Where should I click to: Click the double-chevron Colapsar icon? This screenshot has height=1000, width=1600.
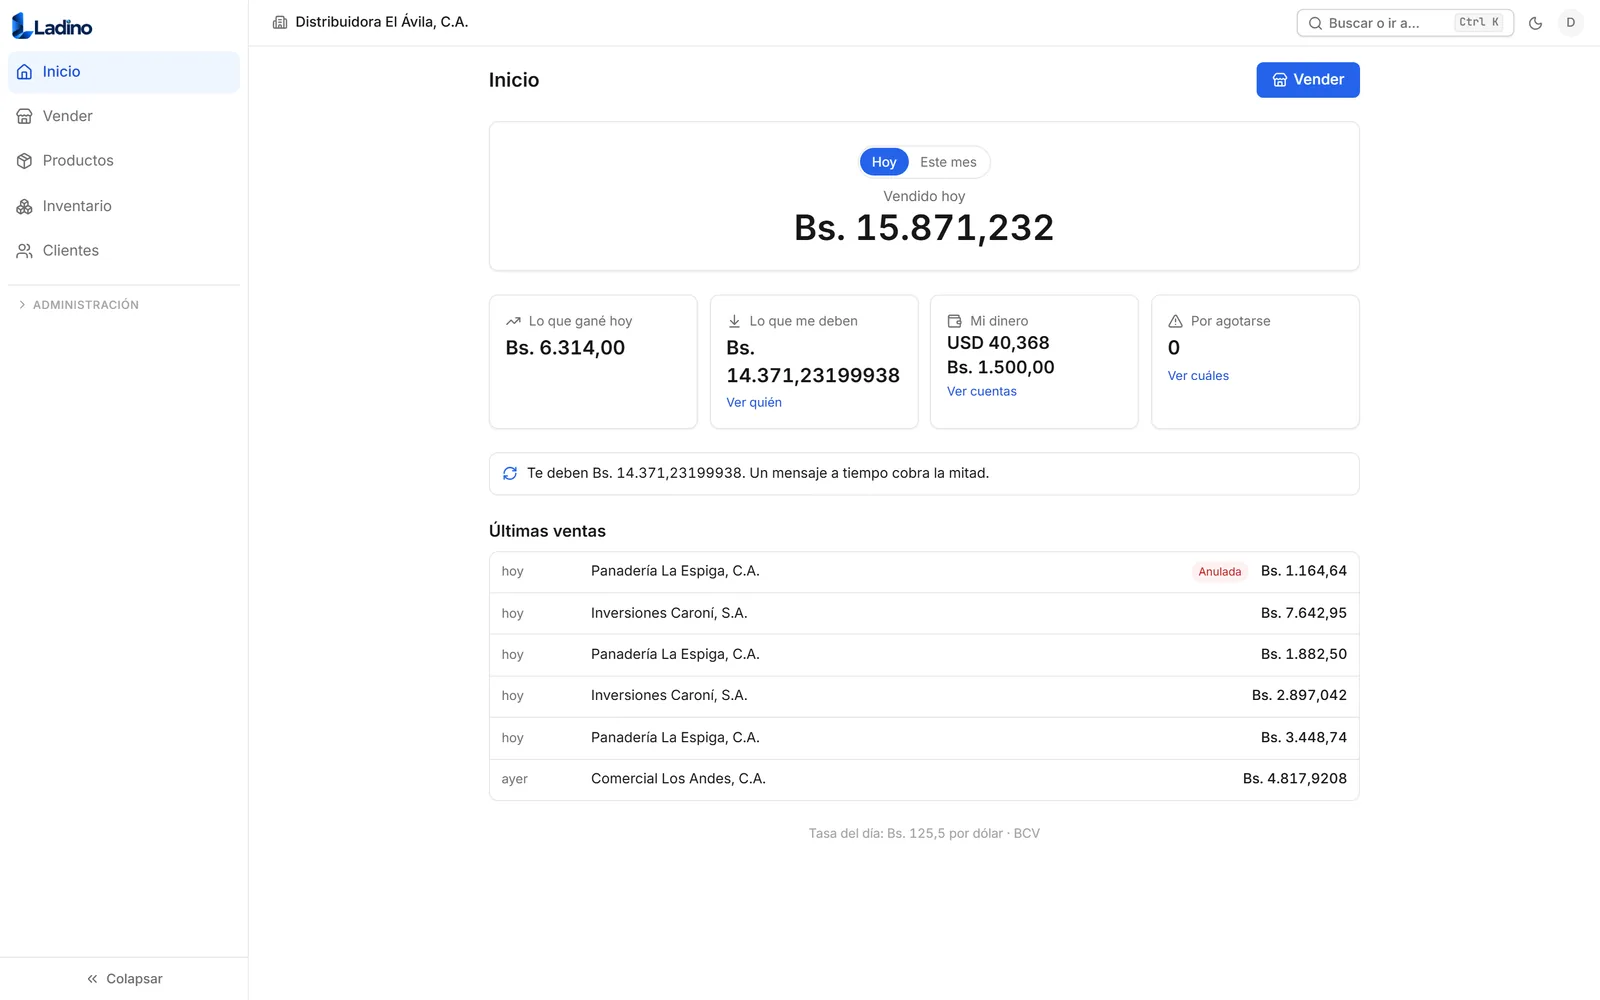(x=92, y=979)
